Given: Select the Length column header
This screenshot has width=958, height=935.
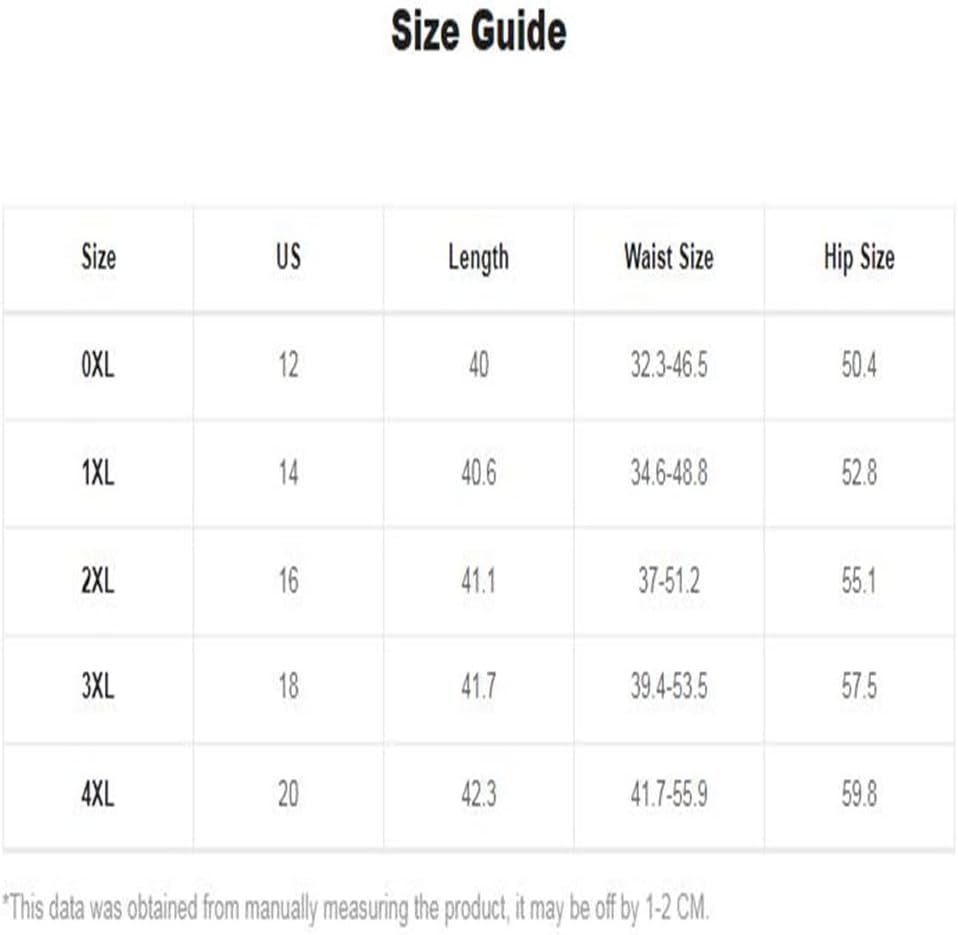Looking at the screenshot, I should [478, 258].
